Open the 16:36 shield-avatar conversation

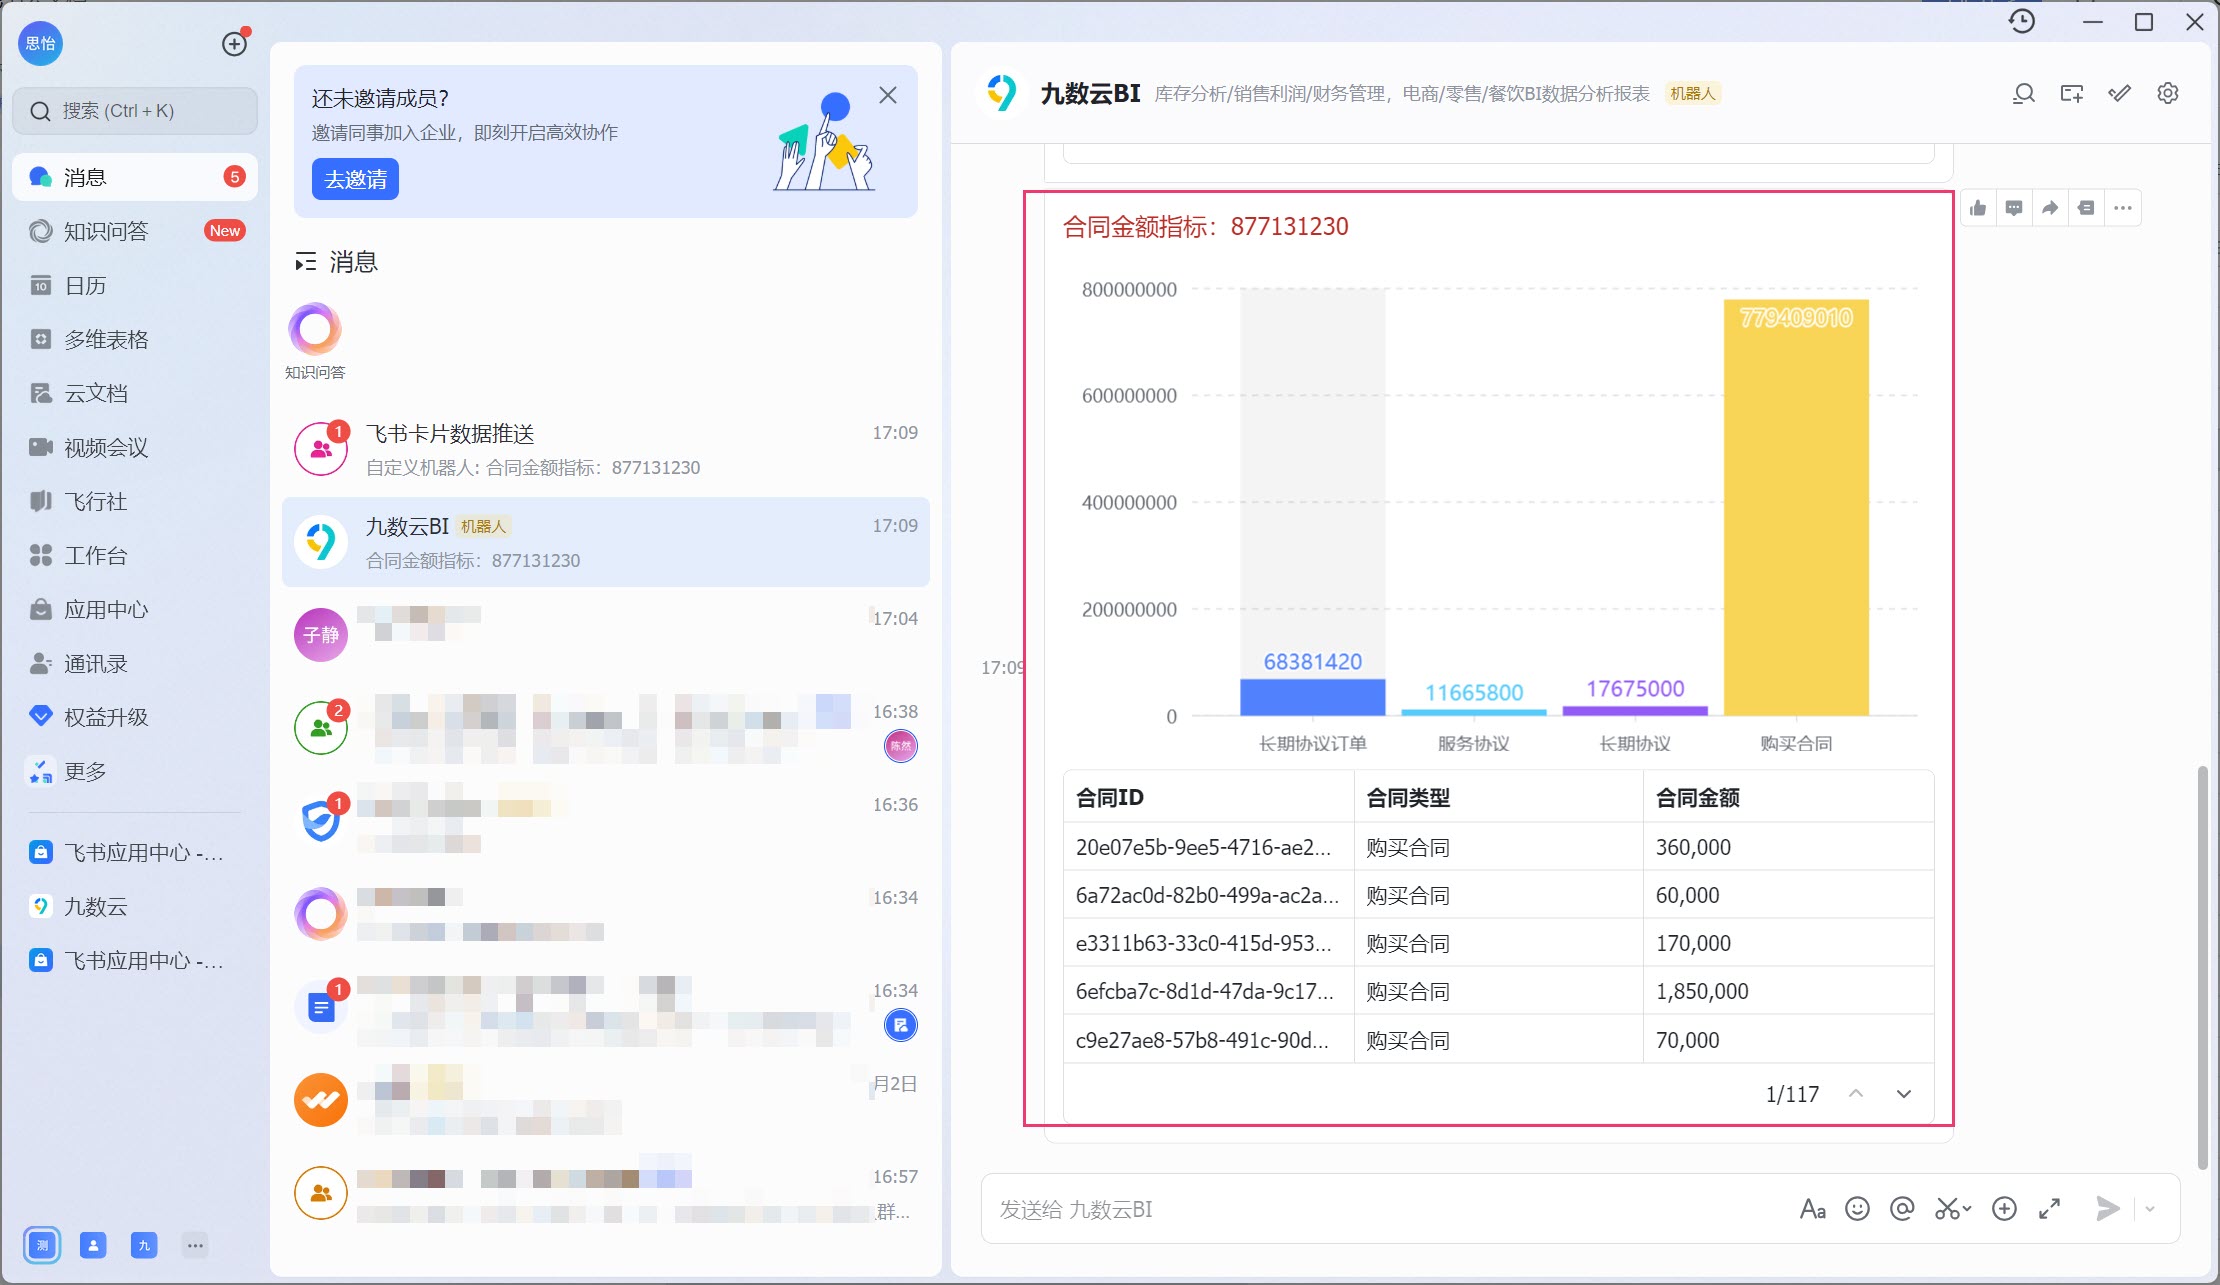point(606,821)
